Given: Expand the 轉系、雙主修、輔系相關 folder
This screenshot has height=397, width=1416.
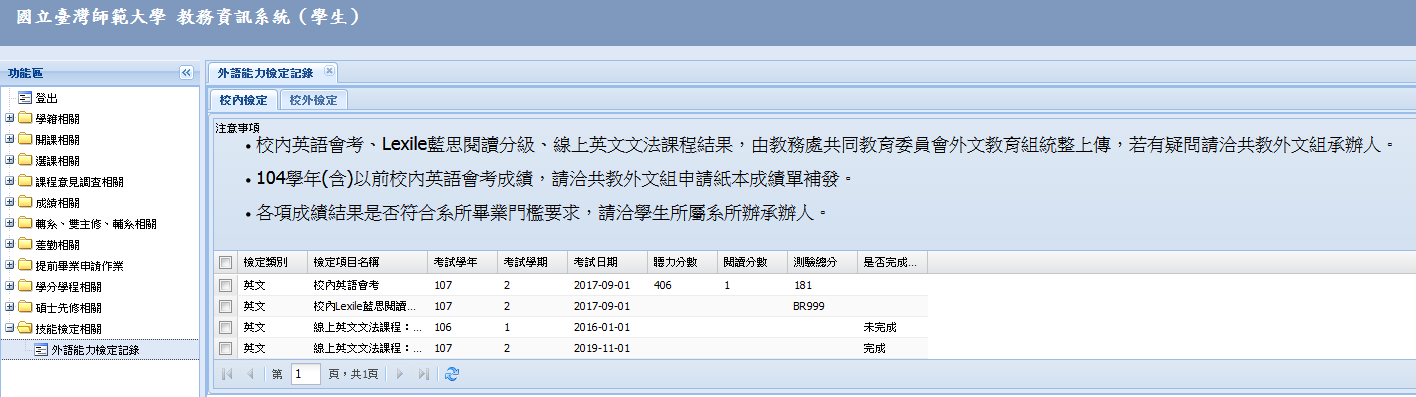Looking at the screenshot, I should click(x=9, y=224).
